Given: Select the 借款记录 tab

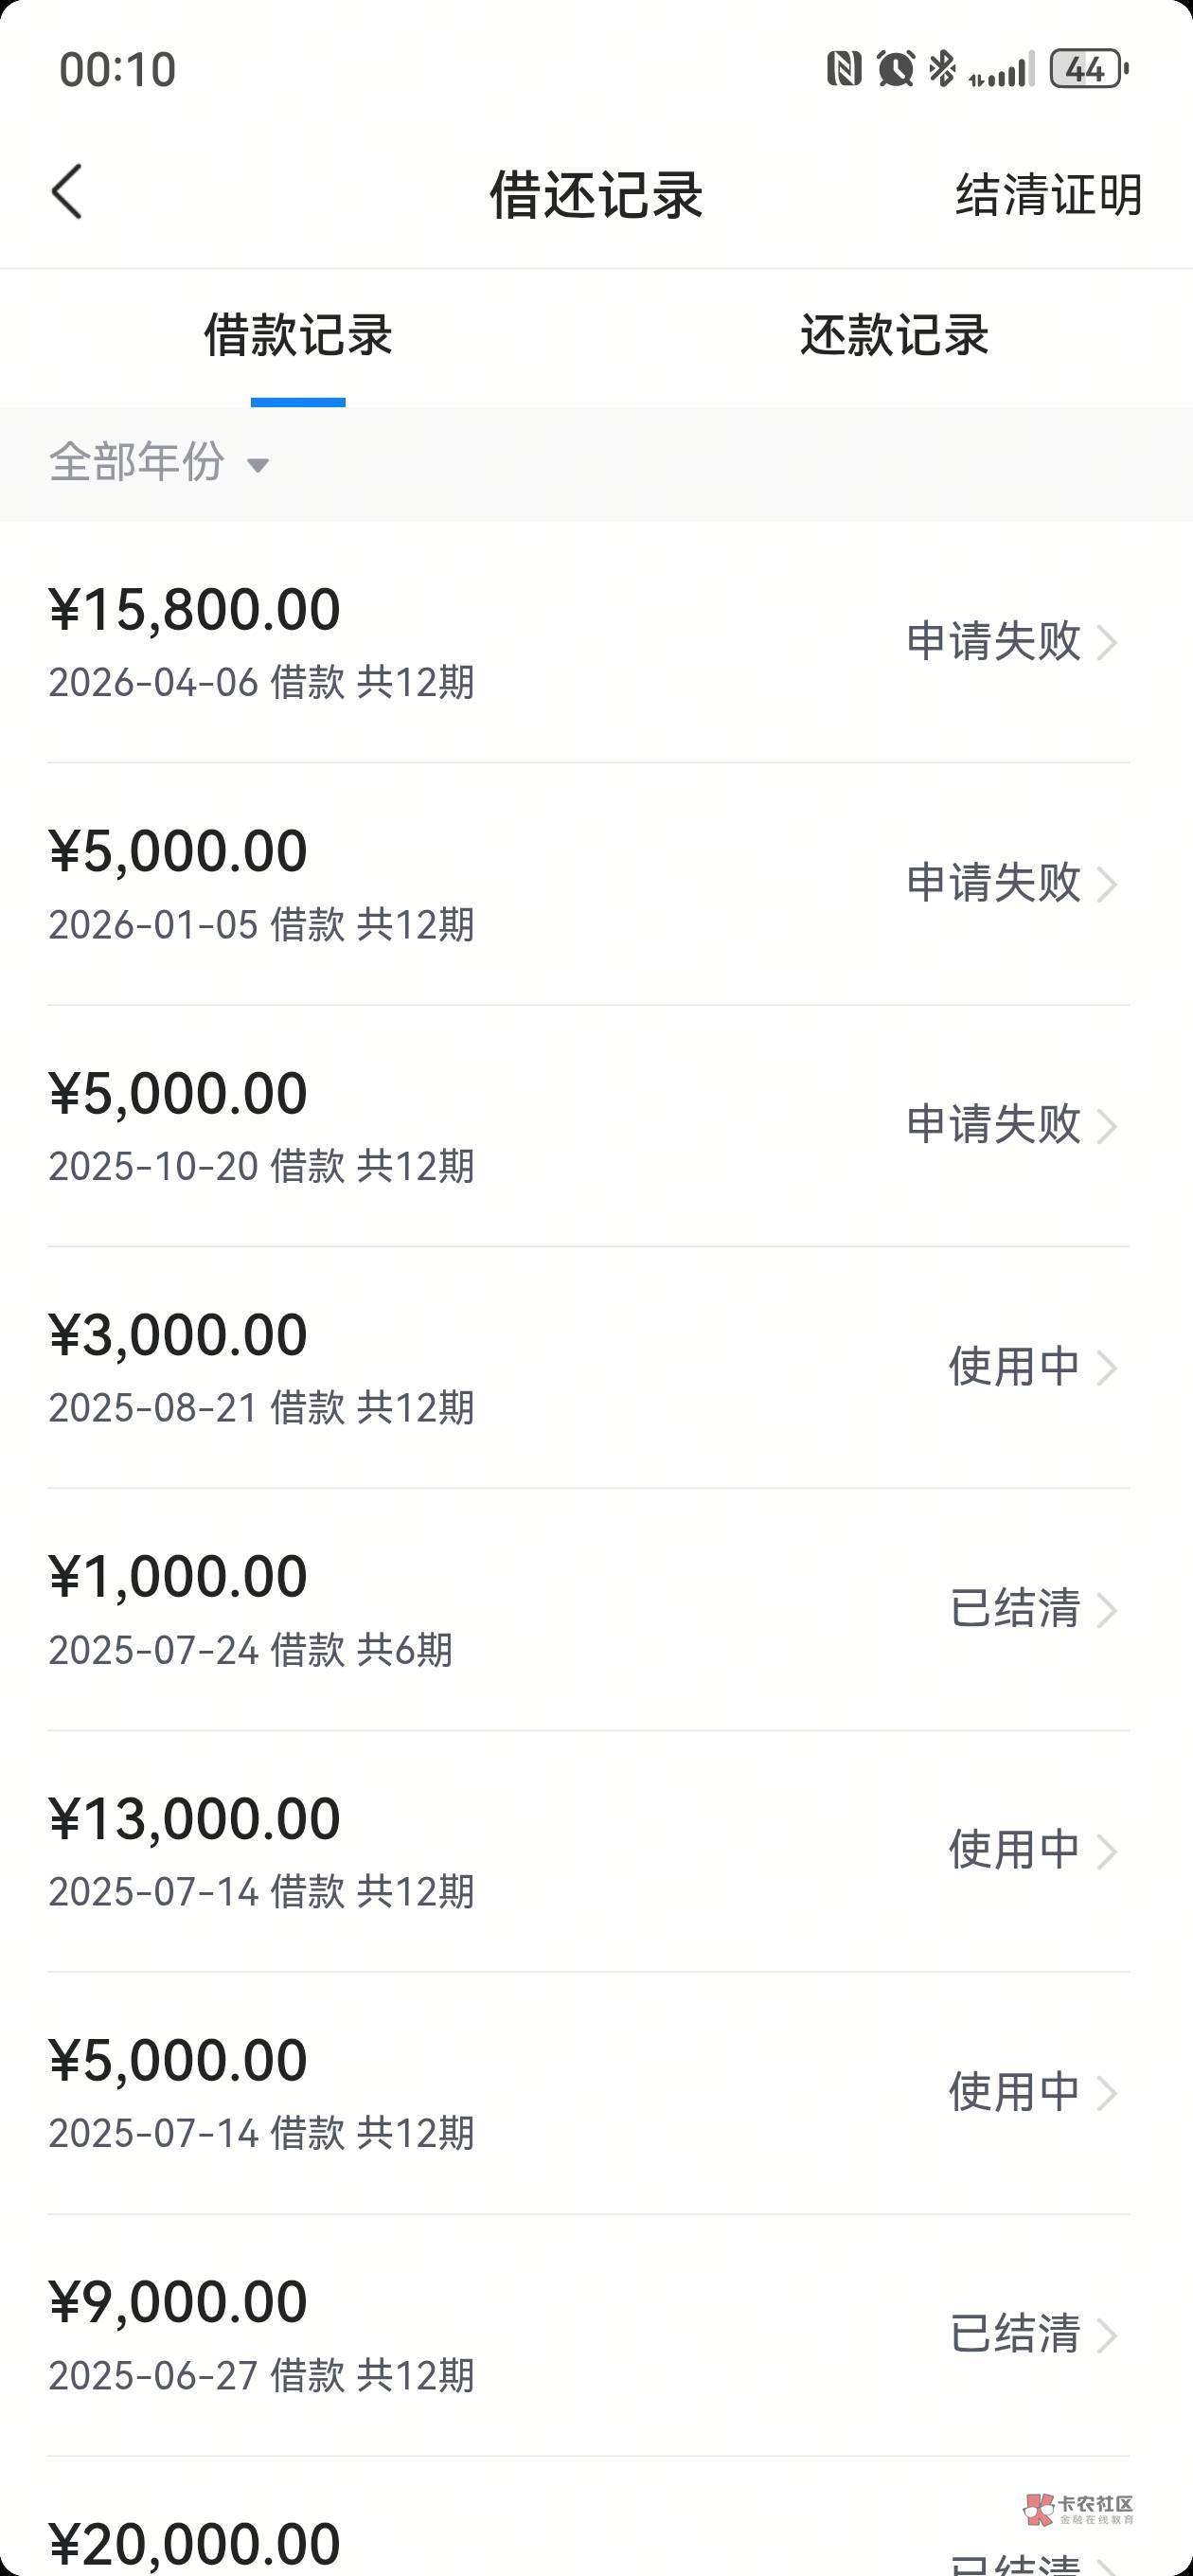Looking at the screenshot, I should 298,335.
